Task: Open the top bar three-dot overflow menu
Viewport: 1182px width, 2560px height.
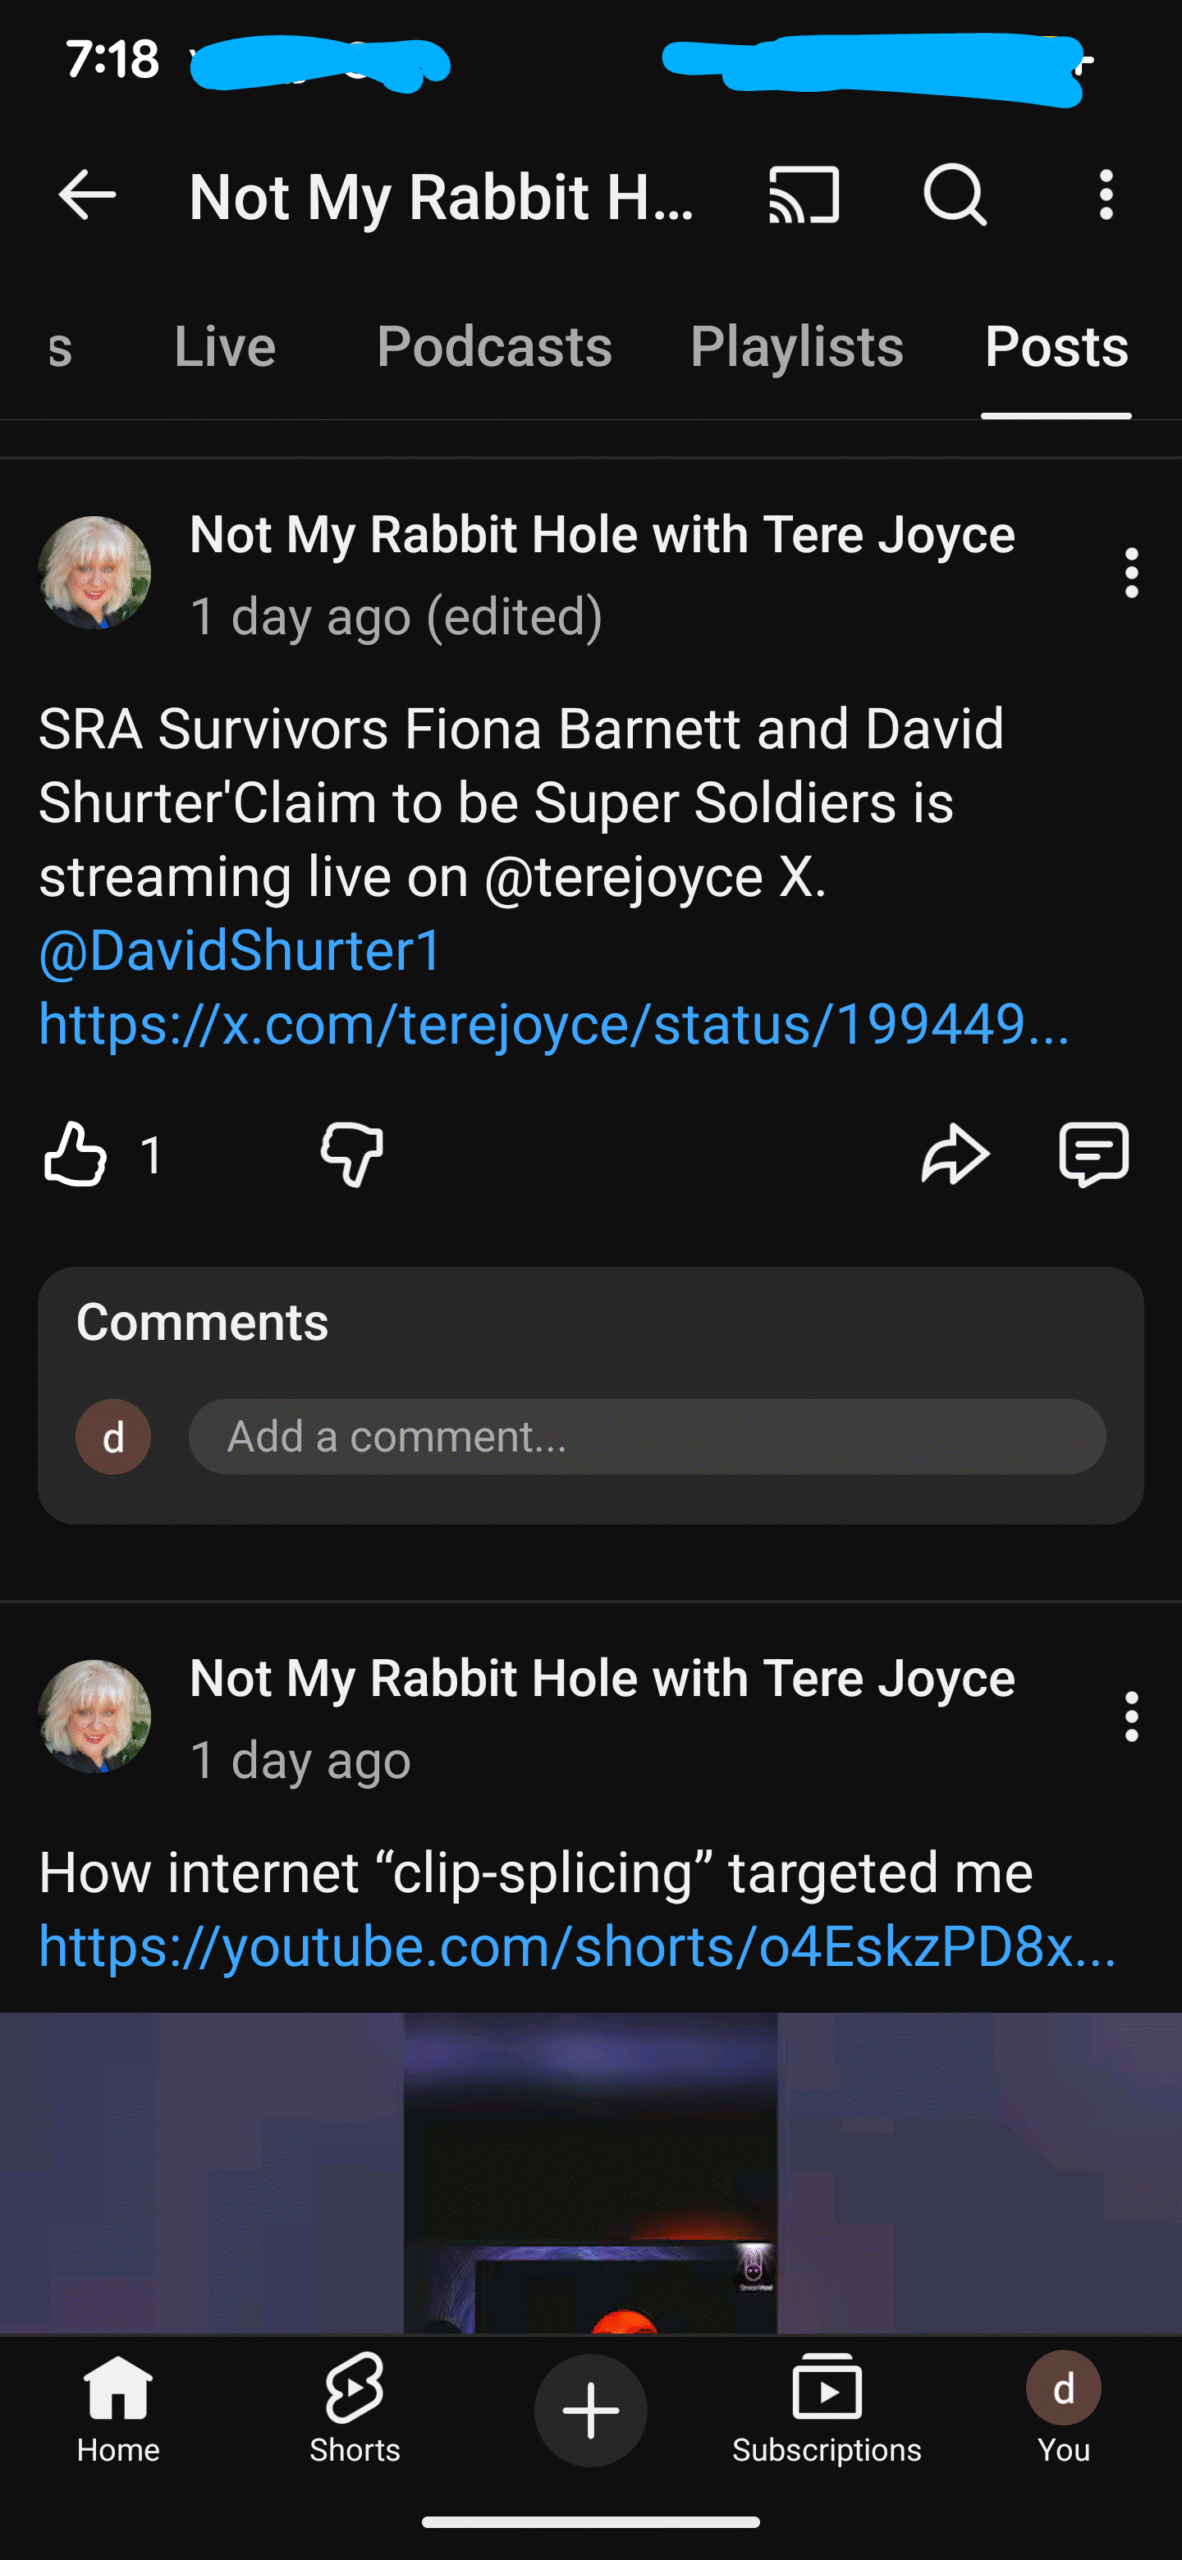Action: click(x=1105, y=194)
